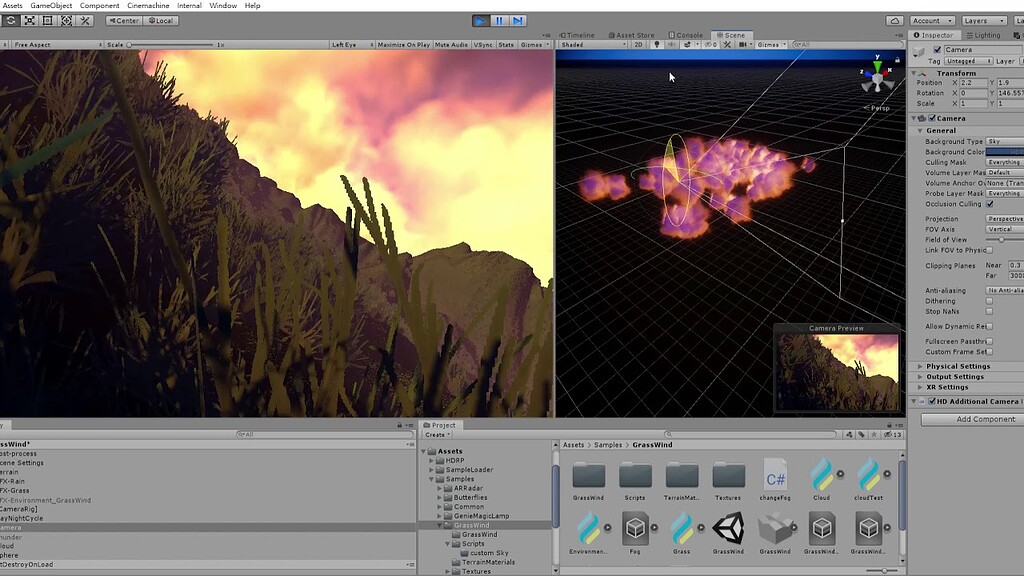The width and height of the screenshot is (1024, 576).
Task: Toggle the scene lighting icon in Scene view
Action: coord(656,44)
